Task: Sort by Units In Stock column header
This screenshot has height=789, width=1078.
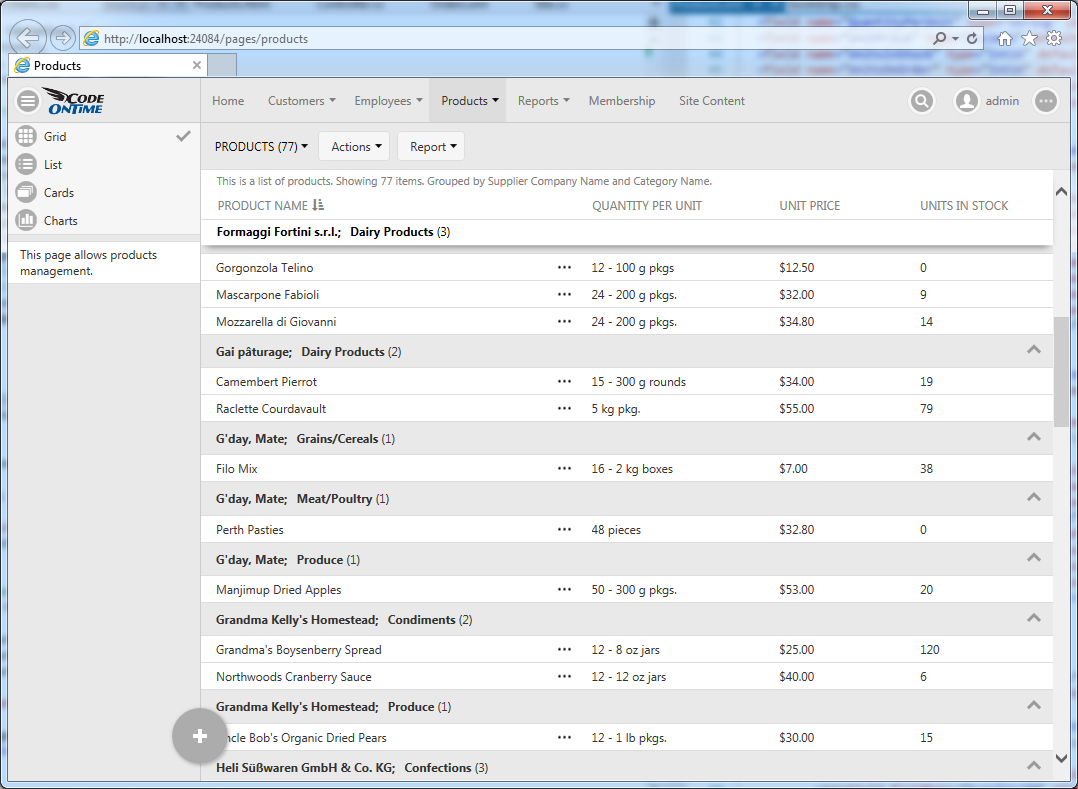Action: (964, 205)
